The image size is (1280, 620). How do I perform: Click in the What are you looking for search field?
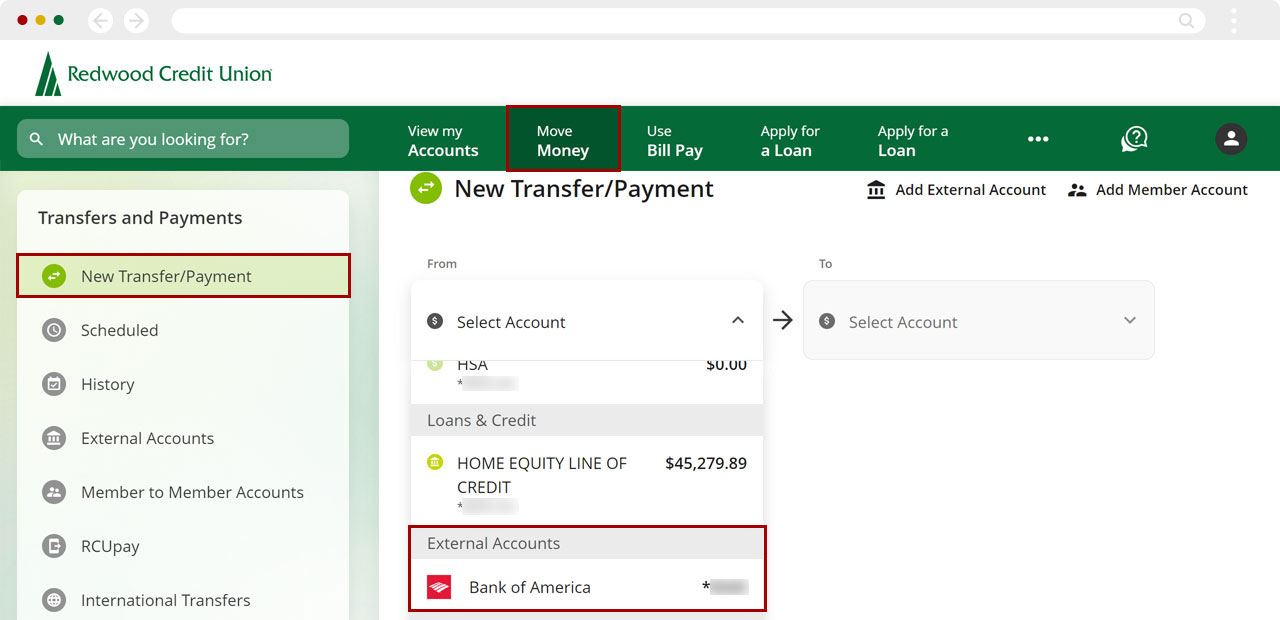[x=183, y=139]
